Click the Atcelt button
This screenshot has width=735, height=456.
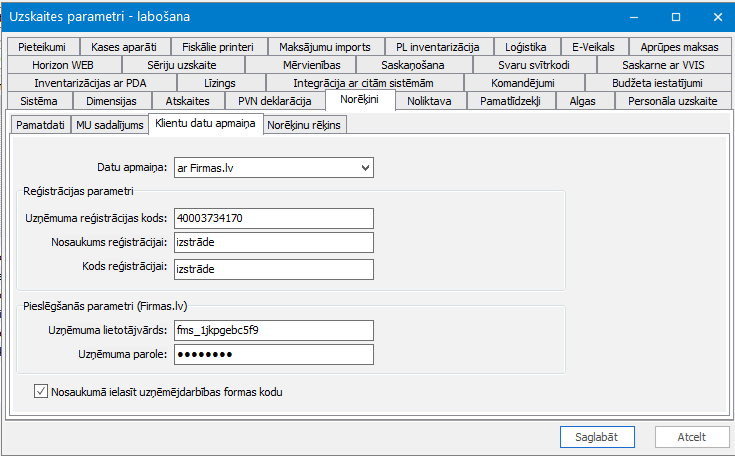tap(692, 437)
